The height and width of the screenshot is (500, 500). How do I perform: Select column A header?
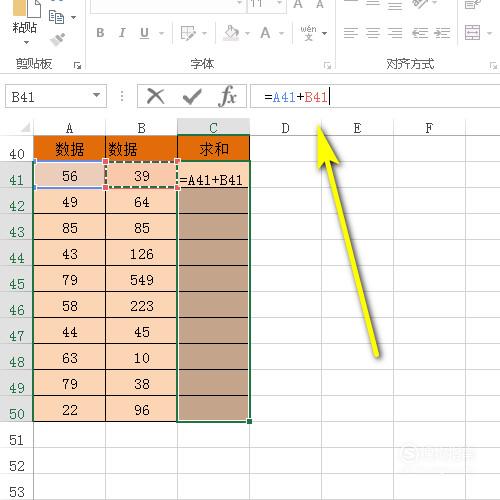coord(69,128)
